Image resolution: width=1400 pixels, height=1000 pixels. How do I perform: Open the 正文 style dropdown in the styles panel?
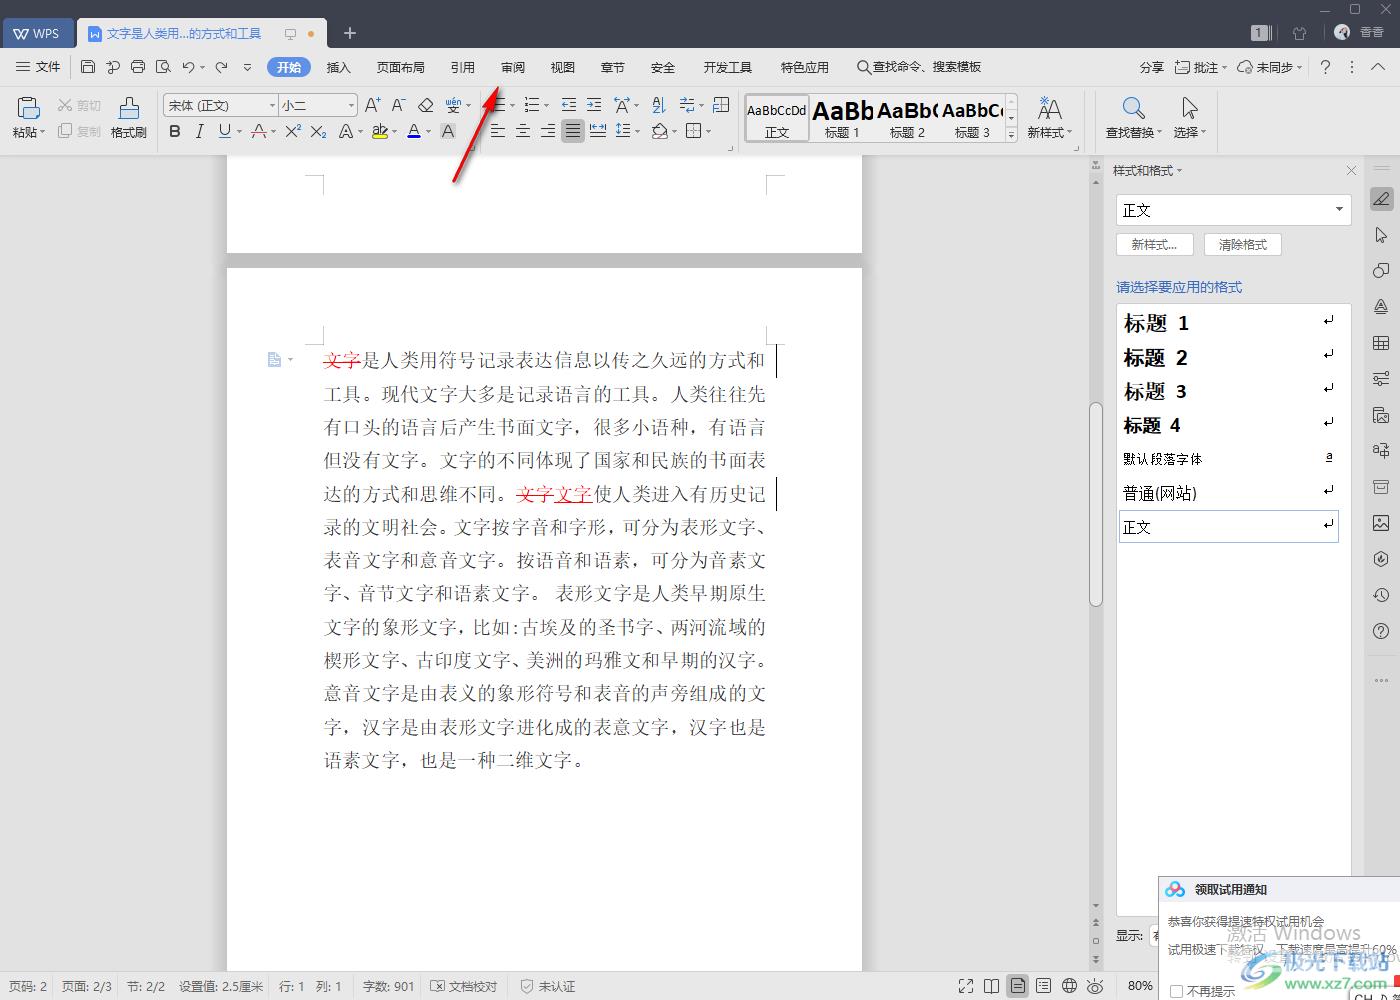(1339, 210)
